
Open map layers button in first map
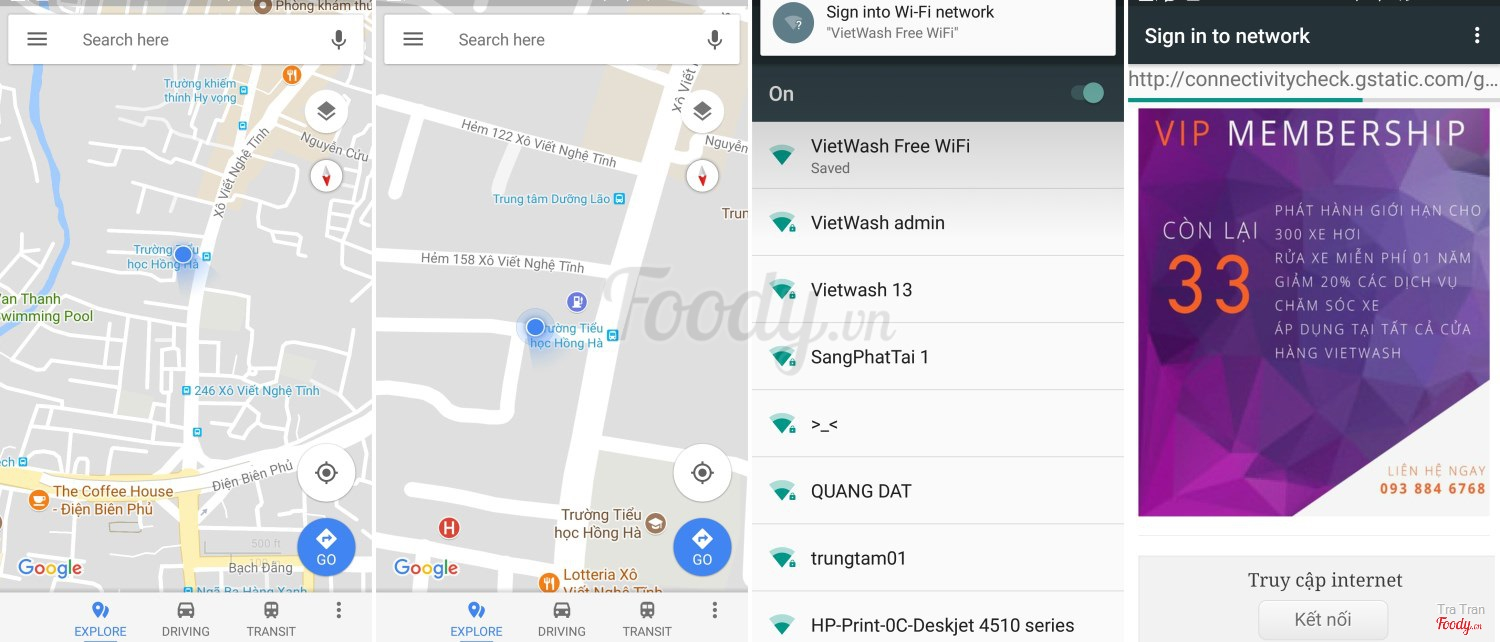(326, 111)
